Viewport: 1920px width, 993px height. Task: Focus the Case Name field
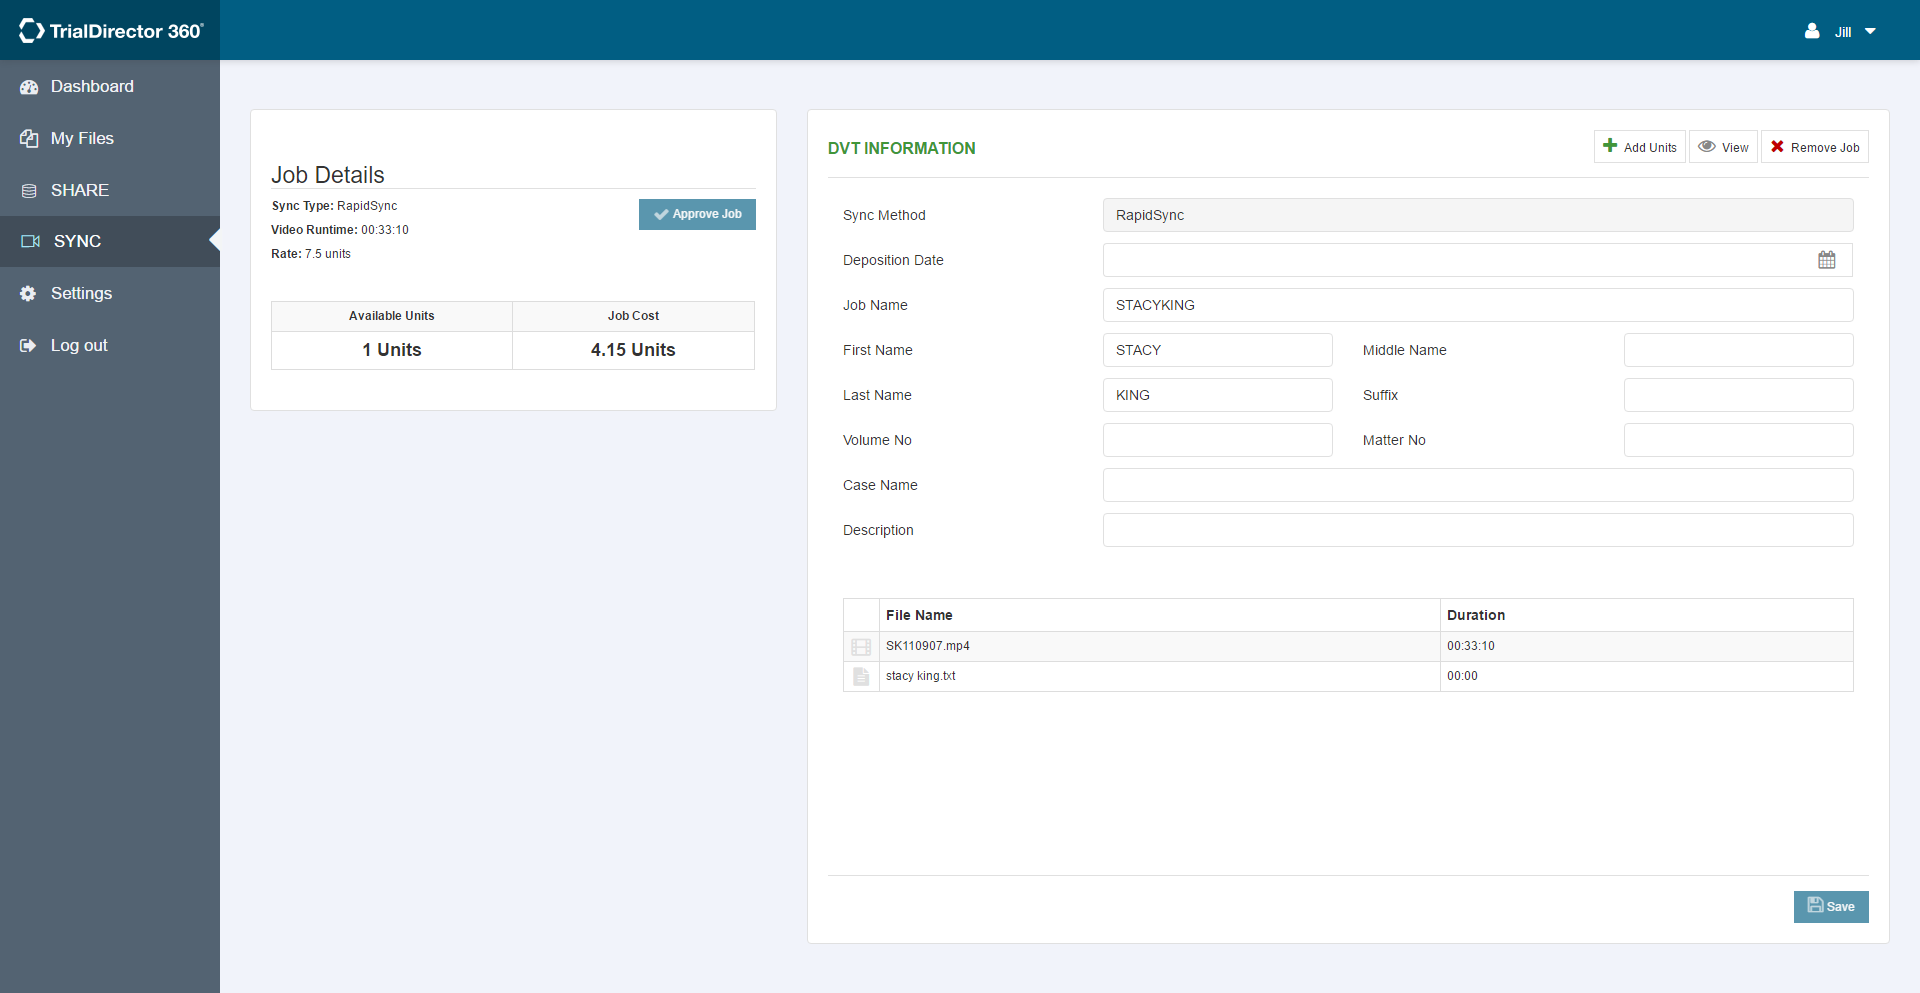tap(1478, 485)
